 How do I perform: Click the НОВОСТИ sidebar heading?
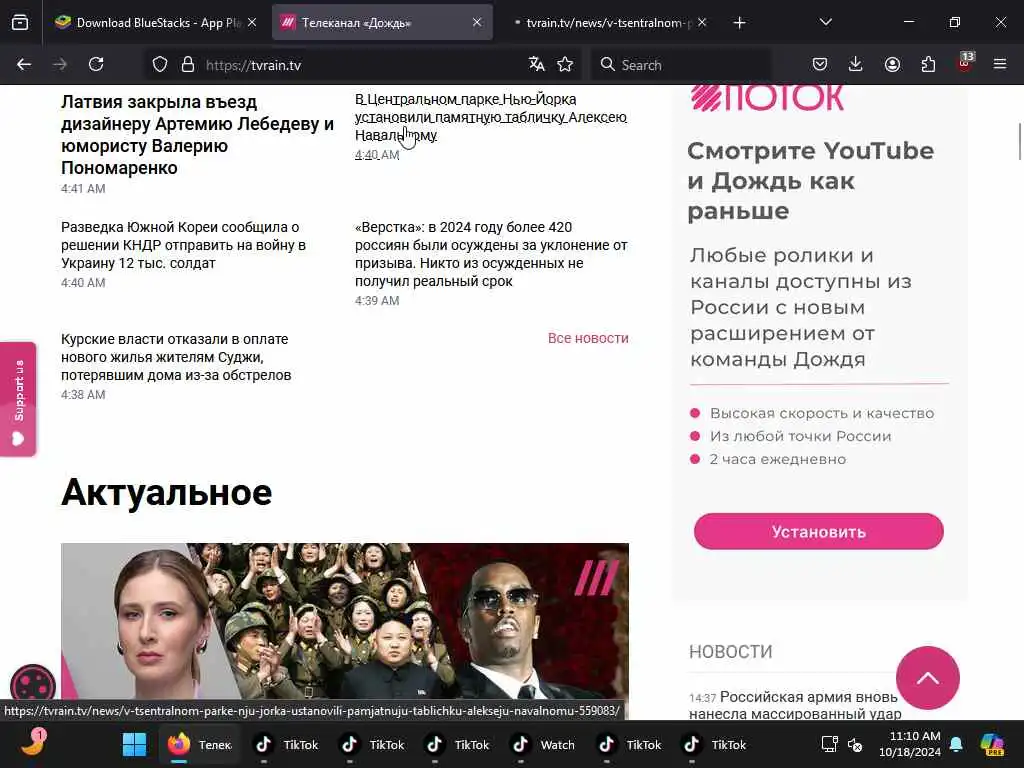tap(730, 652)
